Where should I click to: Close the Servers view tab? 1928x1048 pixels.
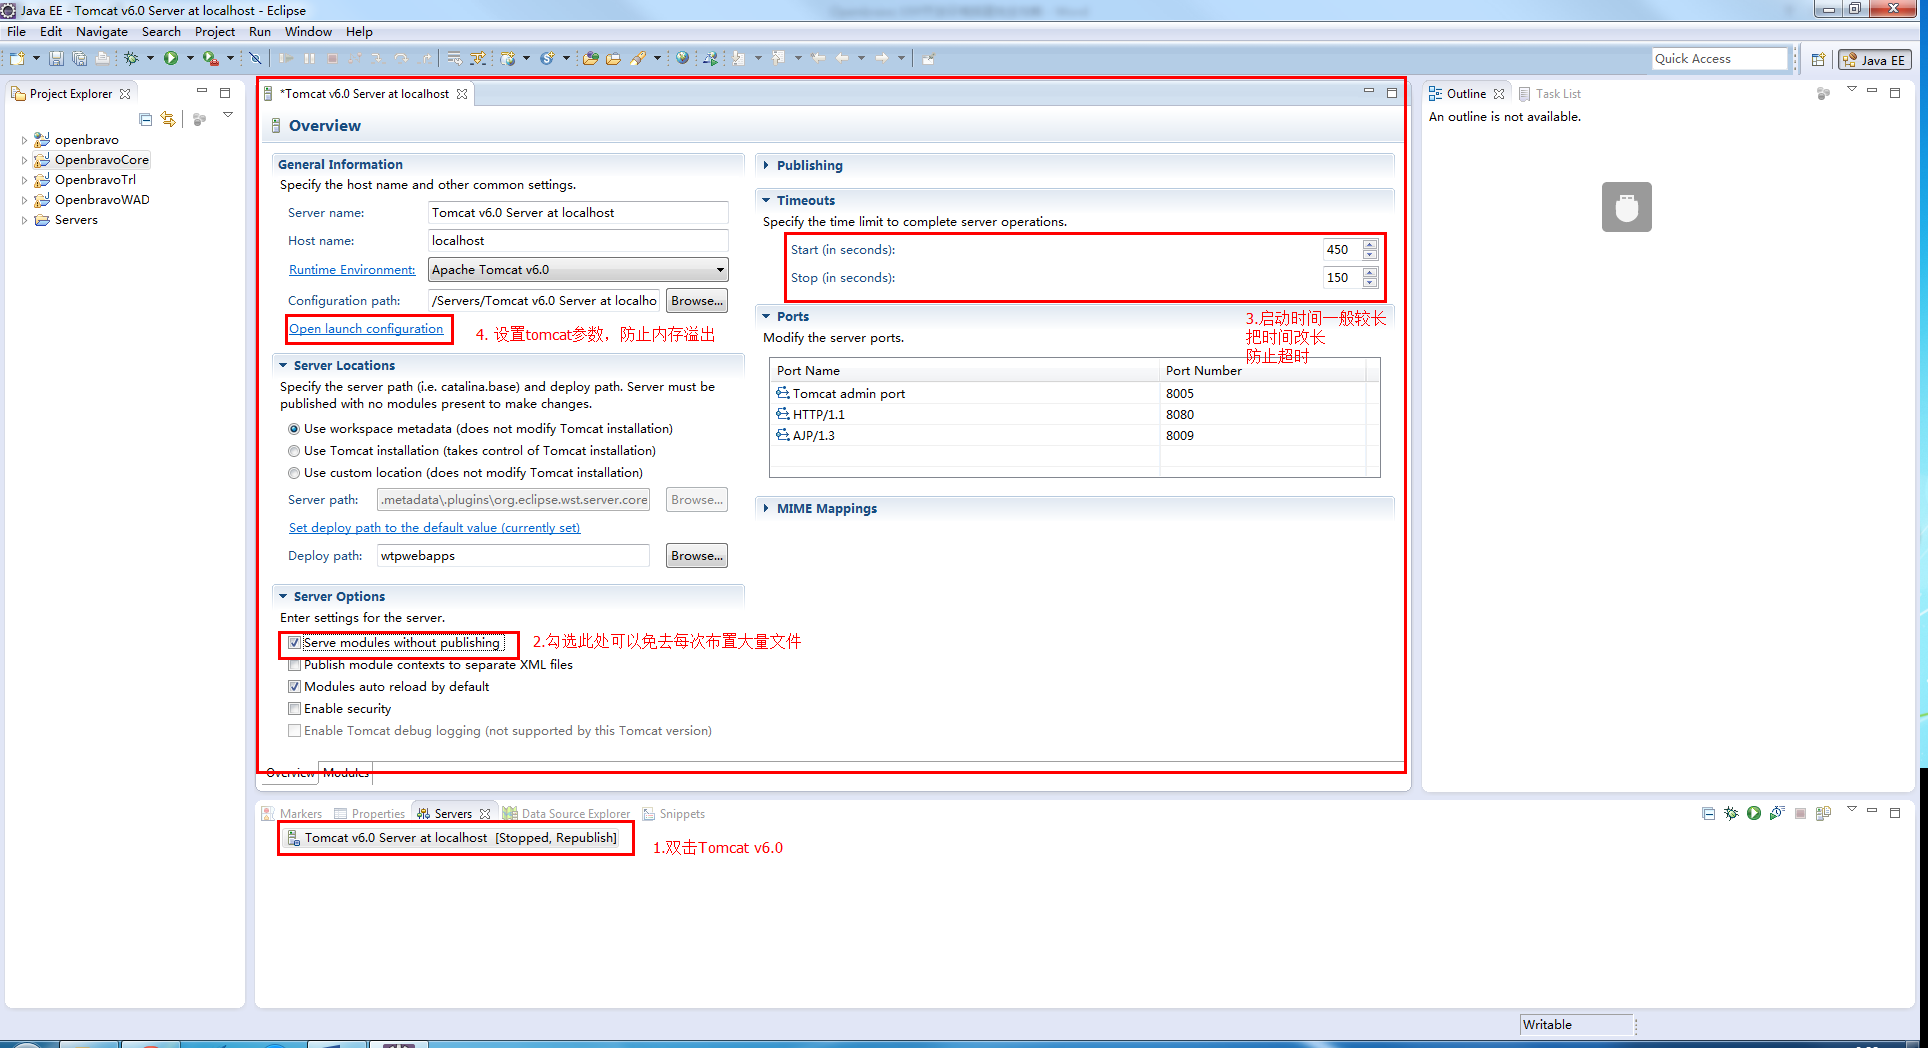coord(485,814)
